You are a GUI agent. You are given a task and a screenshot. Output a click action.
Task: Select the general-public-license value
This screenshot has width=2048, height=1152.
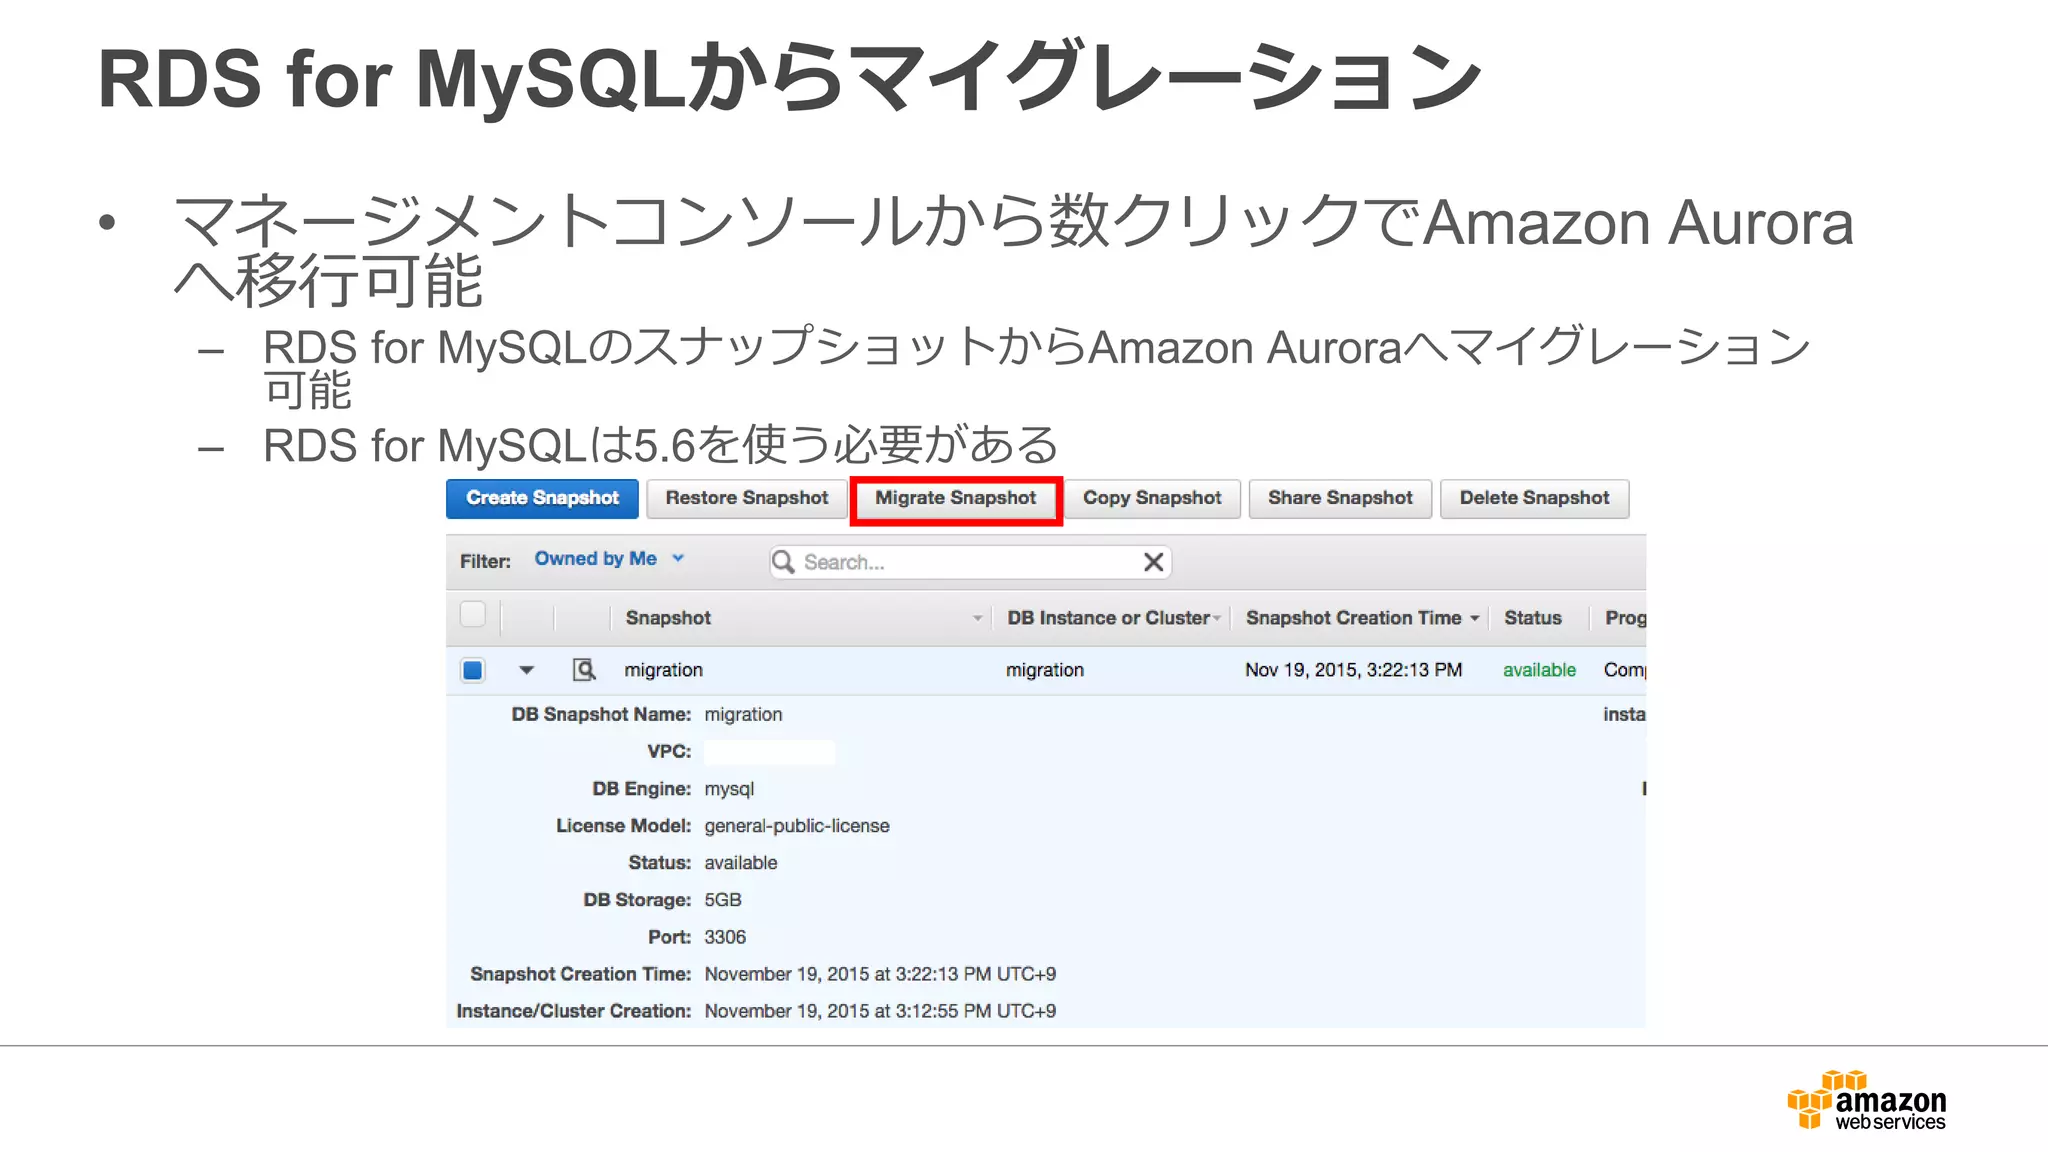pyautogui.click(x=797, y=826)
